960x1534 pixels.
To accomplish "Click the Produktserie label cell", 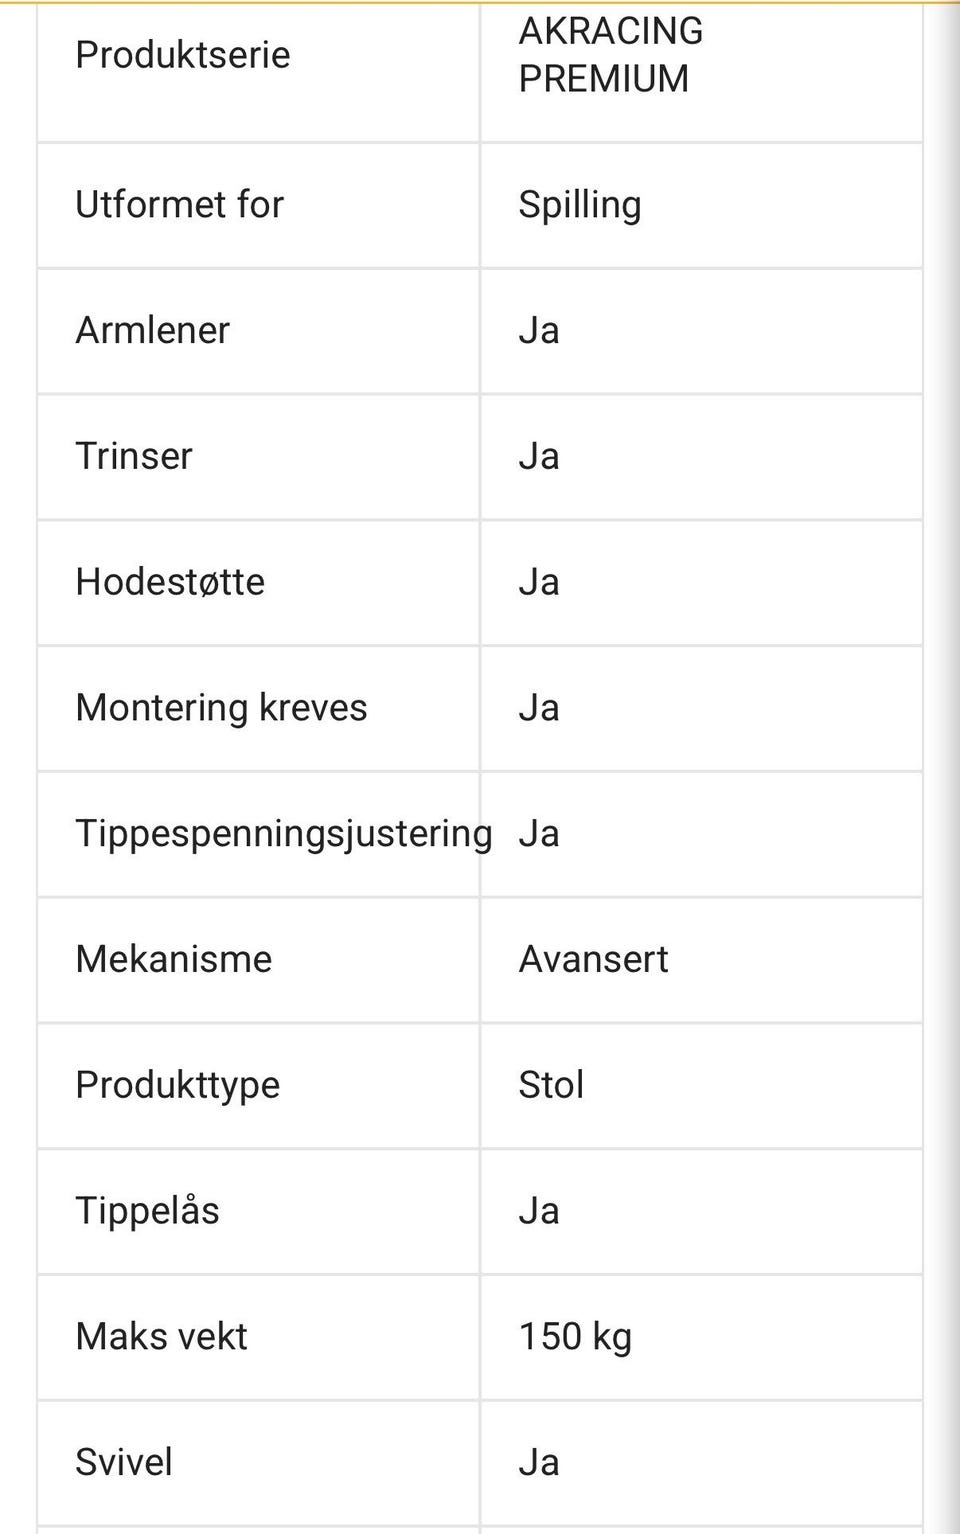I will tap(183, 55).
